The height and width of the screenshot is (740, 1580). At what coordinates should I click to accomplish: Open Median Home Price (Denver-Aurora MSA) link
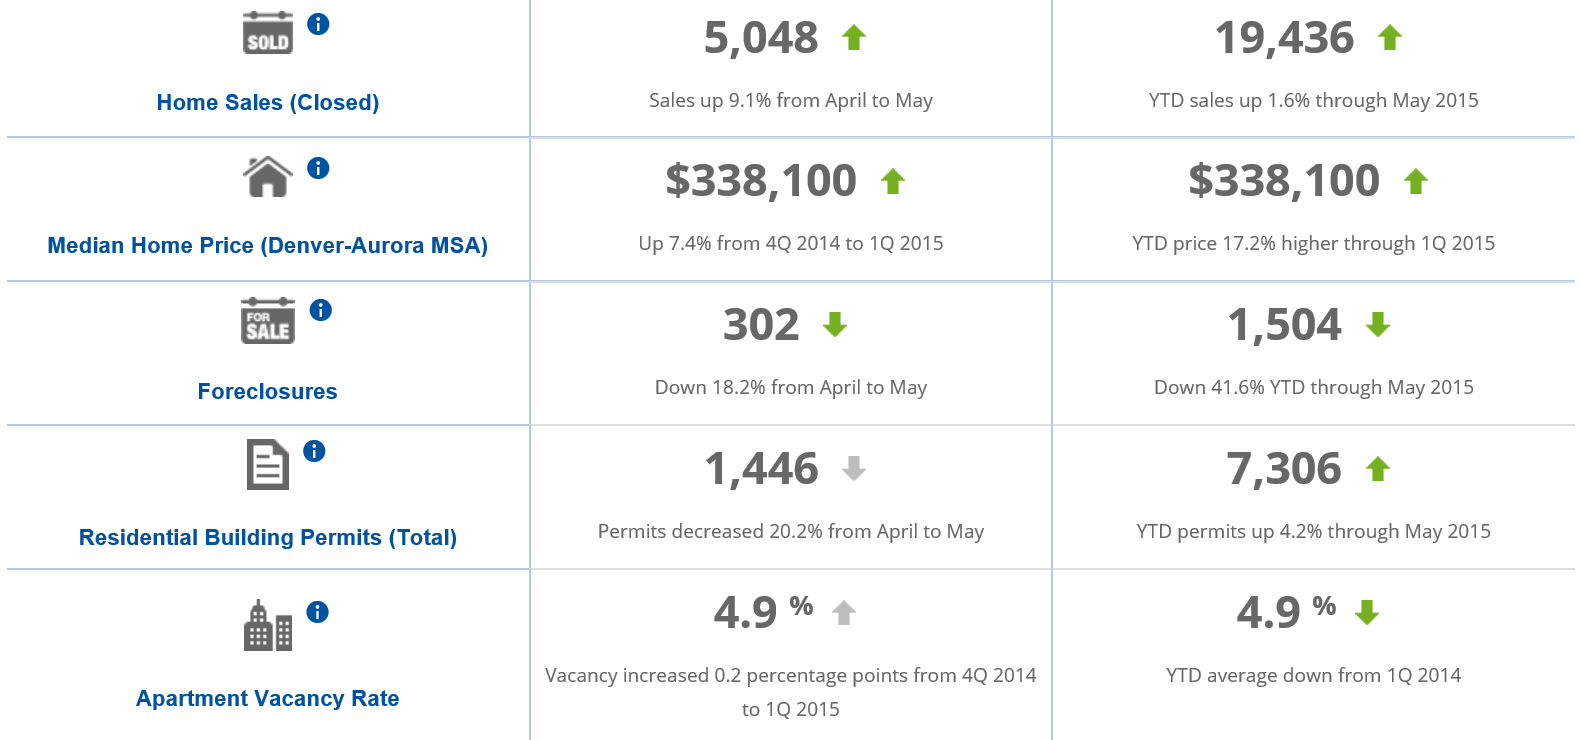pos(268,245)
